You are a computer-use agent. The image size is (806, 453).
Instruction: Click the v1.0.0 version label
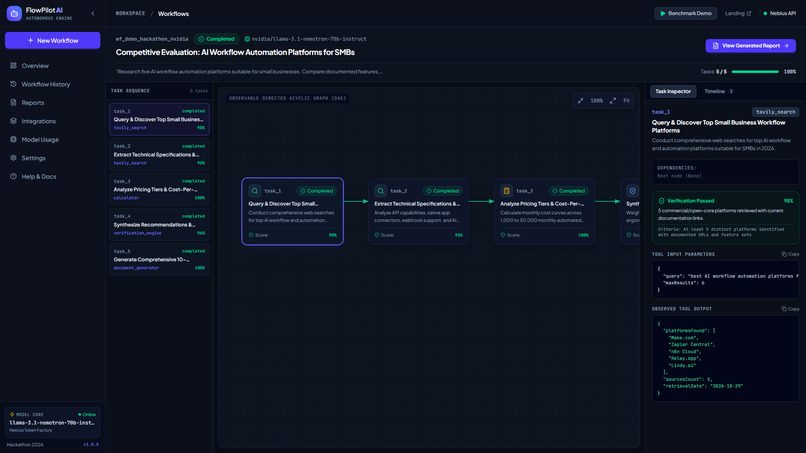point(90,445)
